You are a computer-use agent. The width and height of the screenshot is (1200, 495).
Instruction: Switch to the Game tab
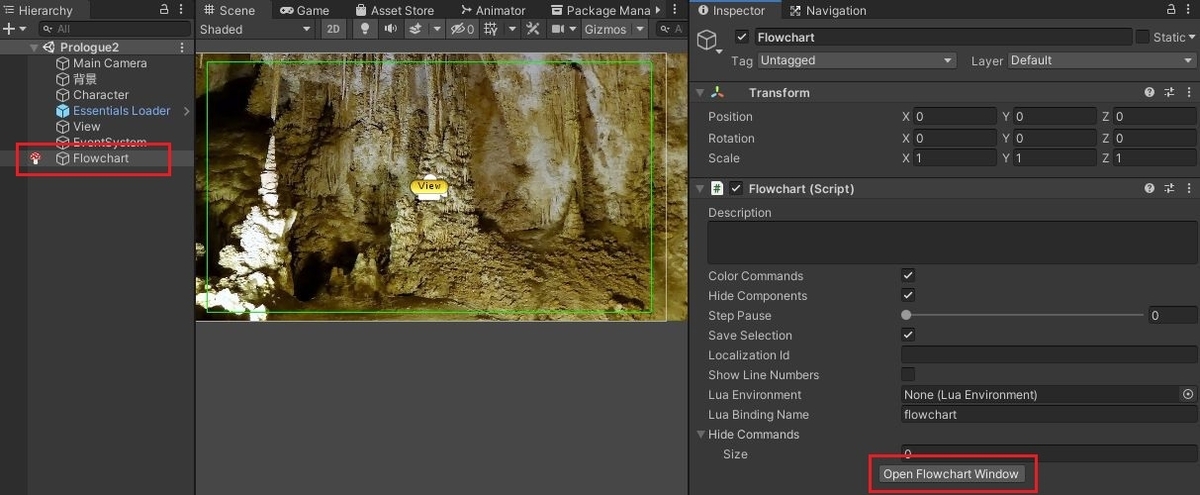click(x=304, y=10)
